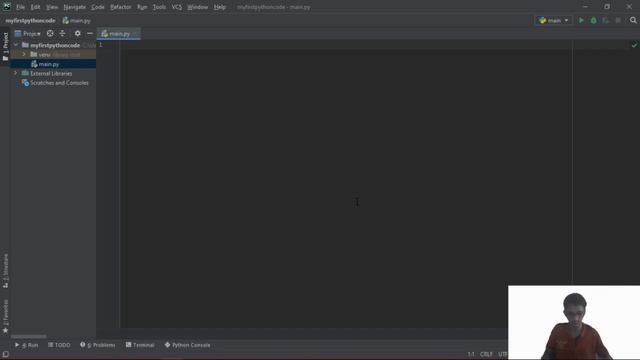
Task: Open the Terminal tool window
Action: (140, 345)
